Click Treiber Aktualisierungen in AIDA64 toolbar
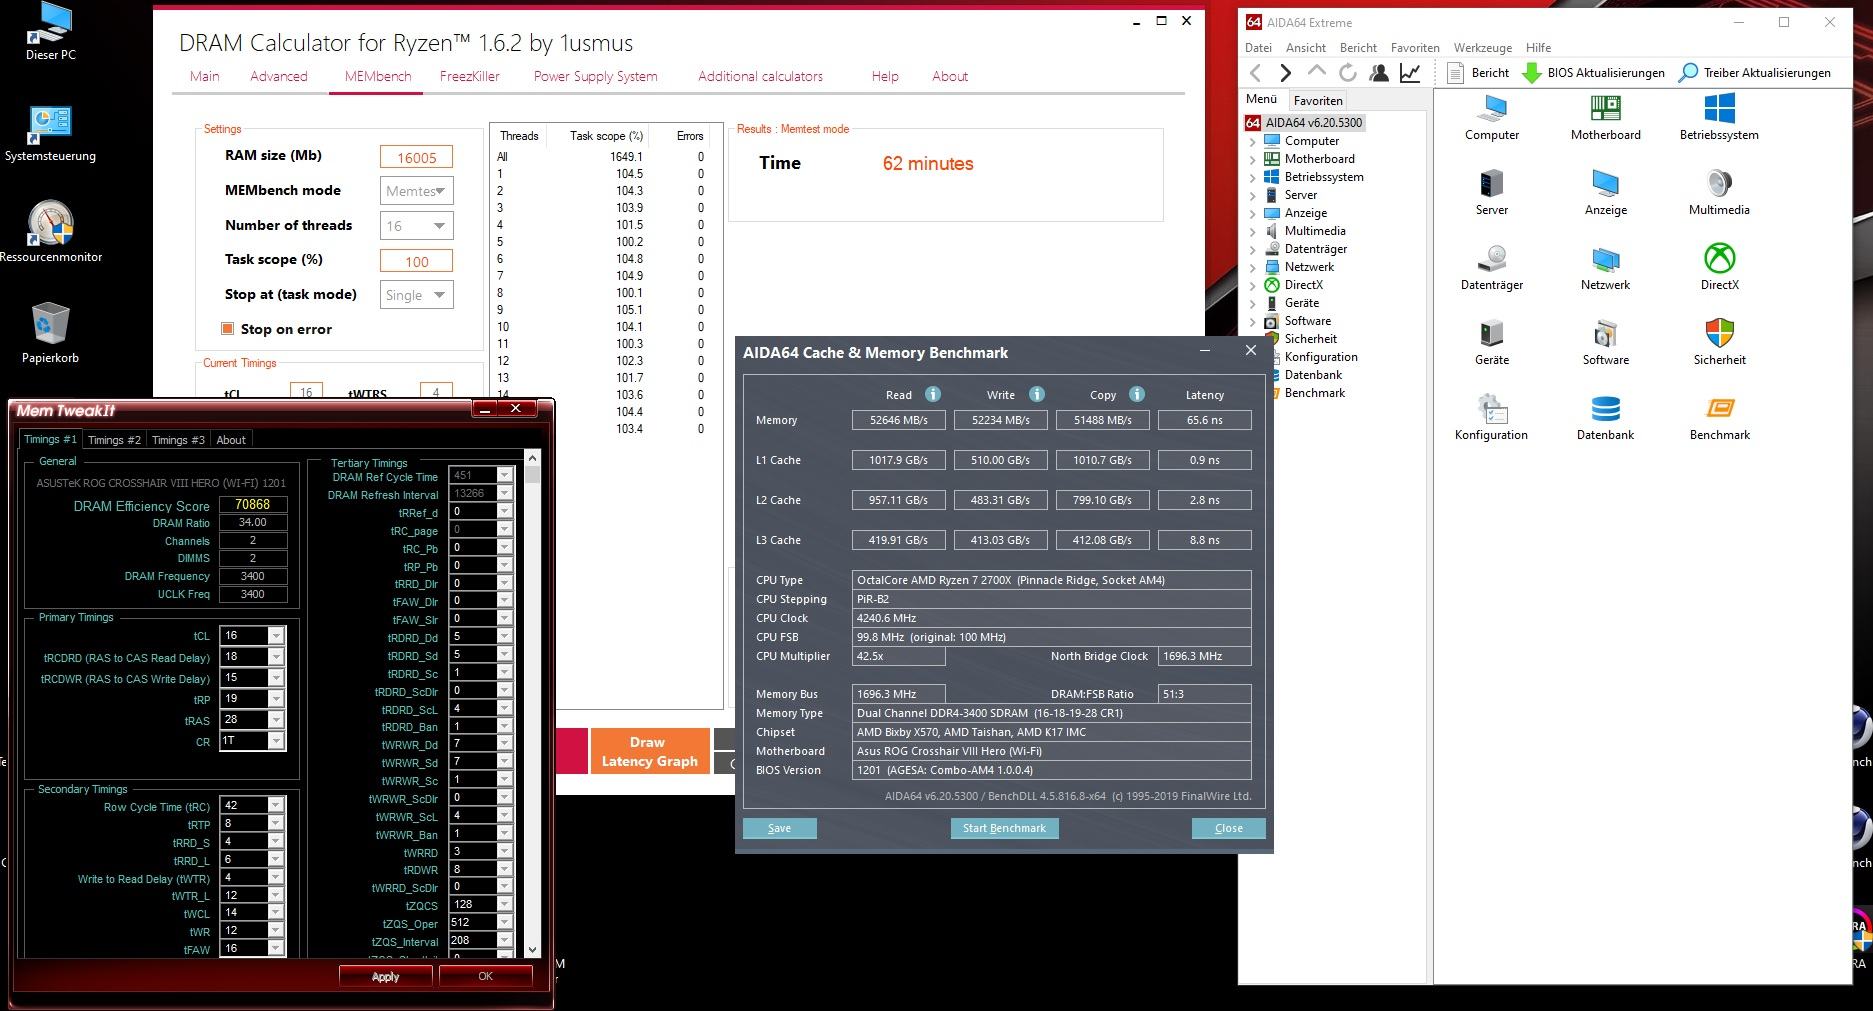Image resolution: width=1873 pixels, height=1011 pixels. 1755,72
